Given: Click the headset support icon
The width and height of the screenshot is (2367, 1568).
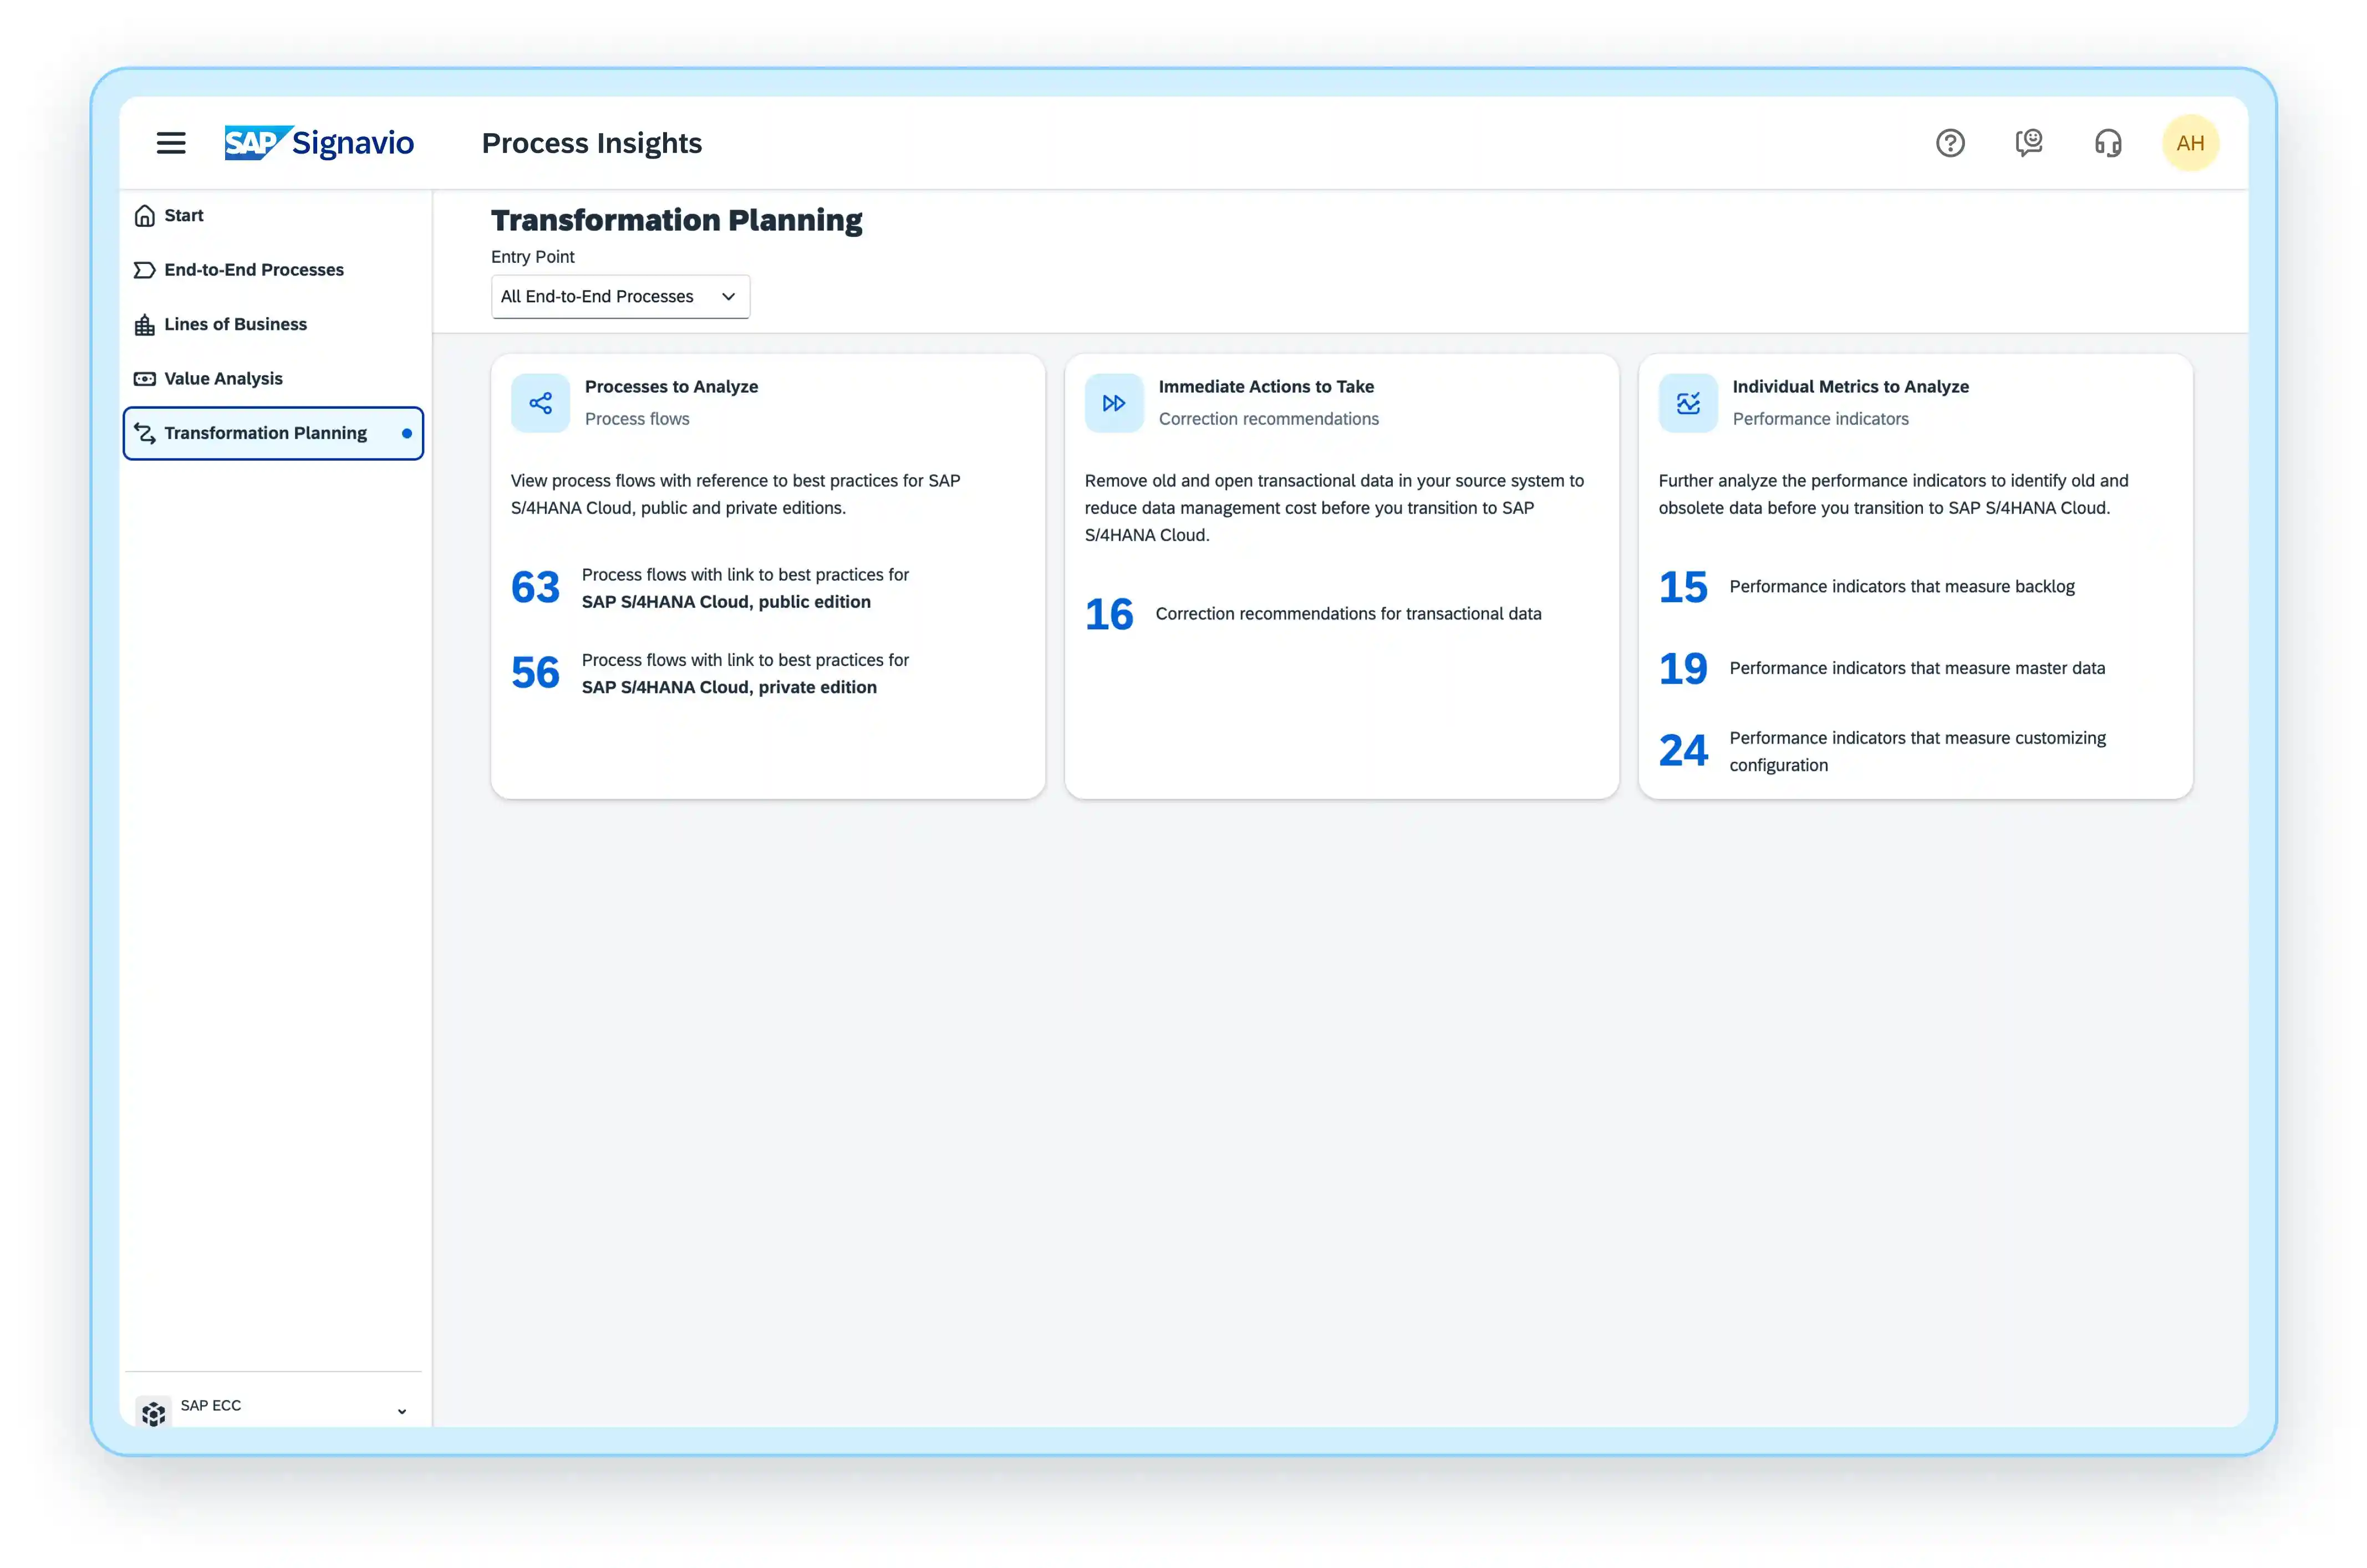Looking at the screenshot, I should coord(2108,143).
